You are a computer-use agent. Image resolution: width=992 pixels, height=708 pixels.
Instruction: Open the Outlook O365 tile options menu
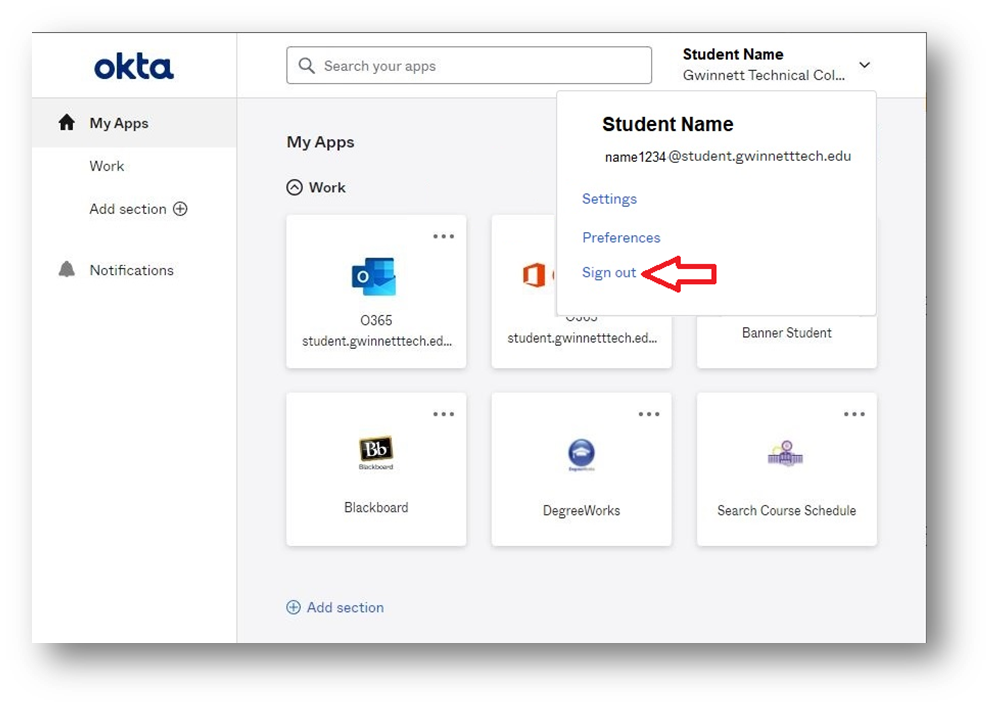click(x=443, y=236)
